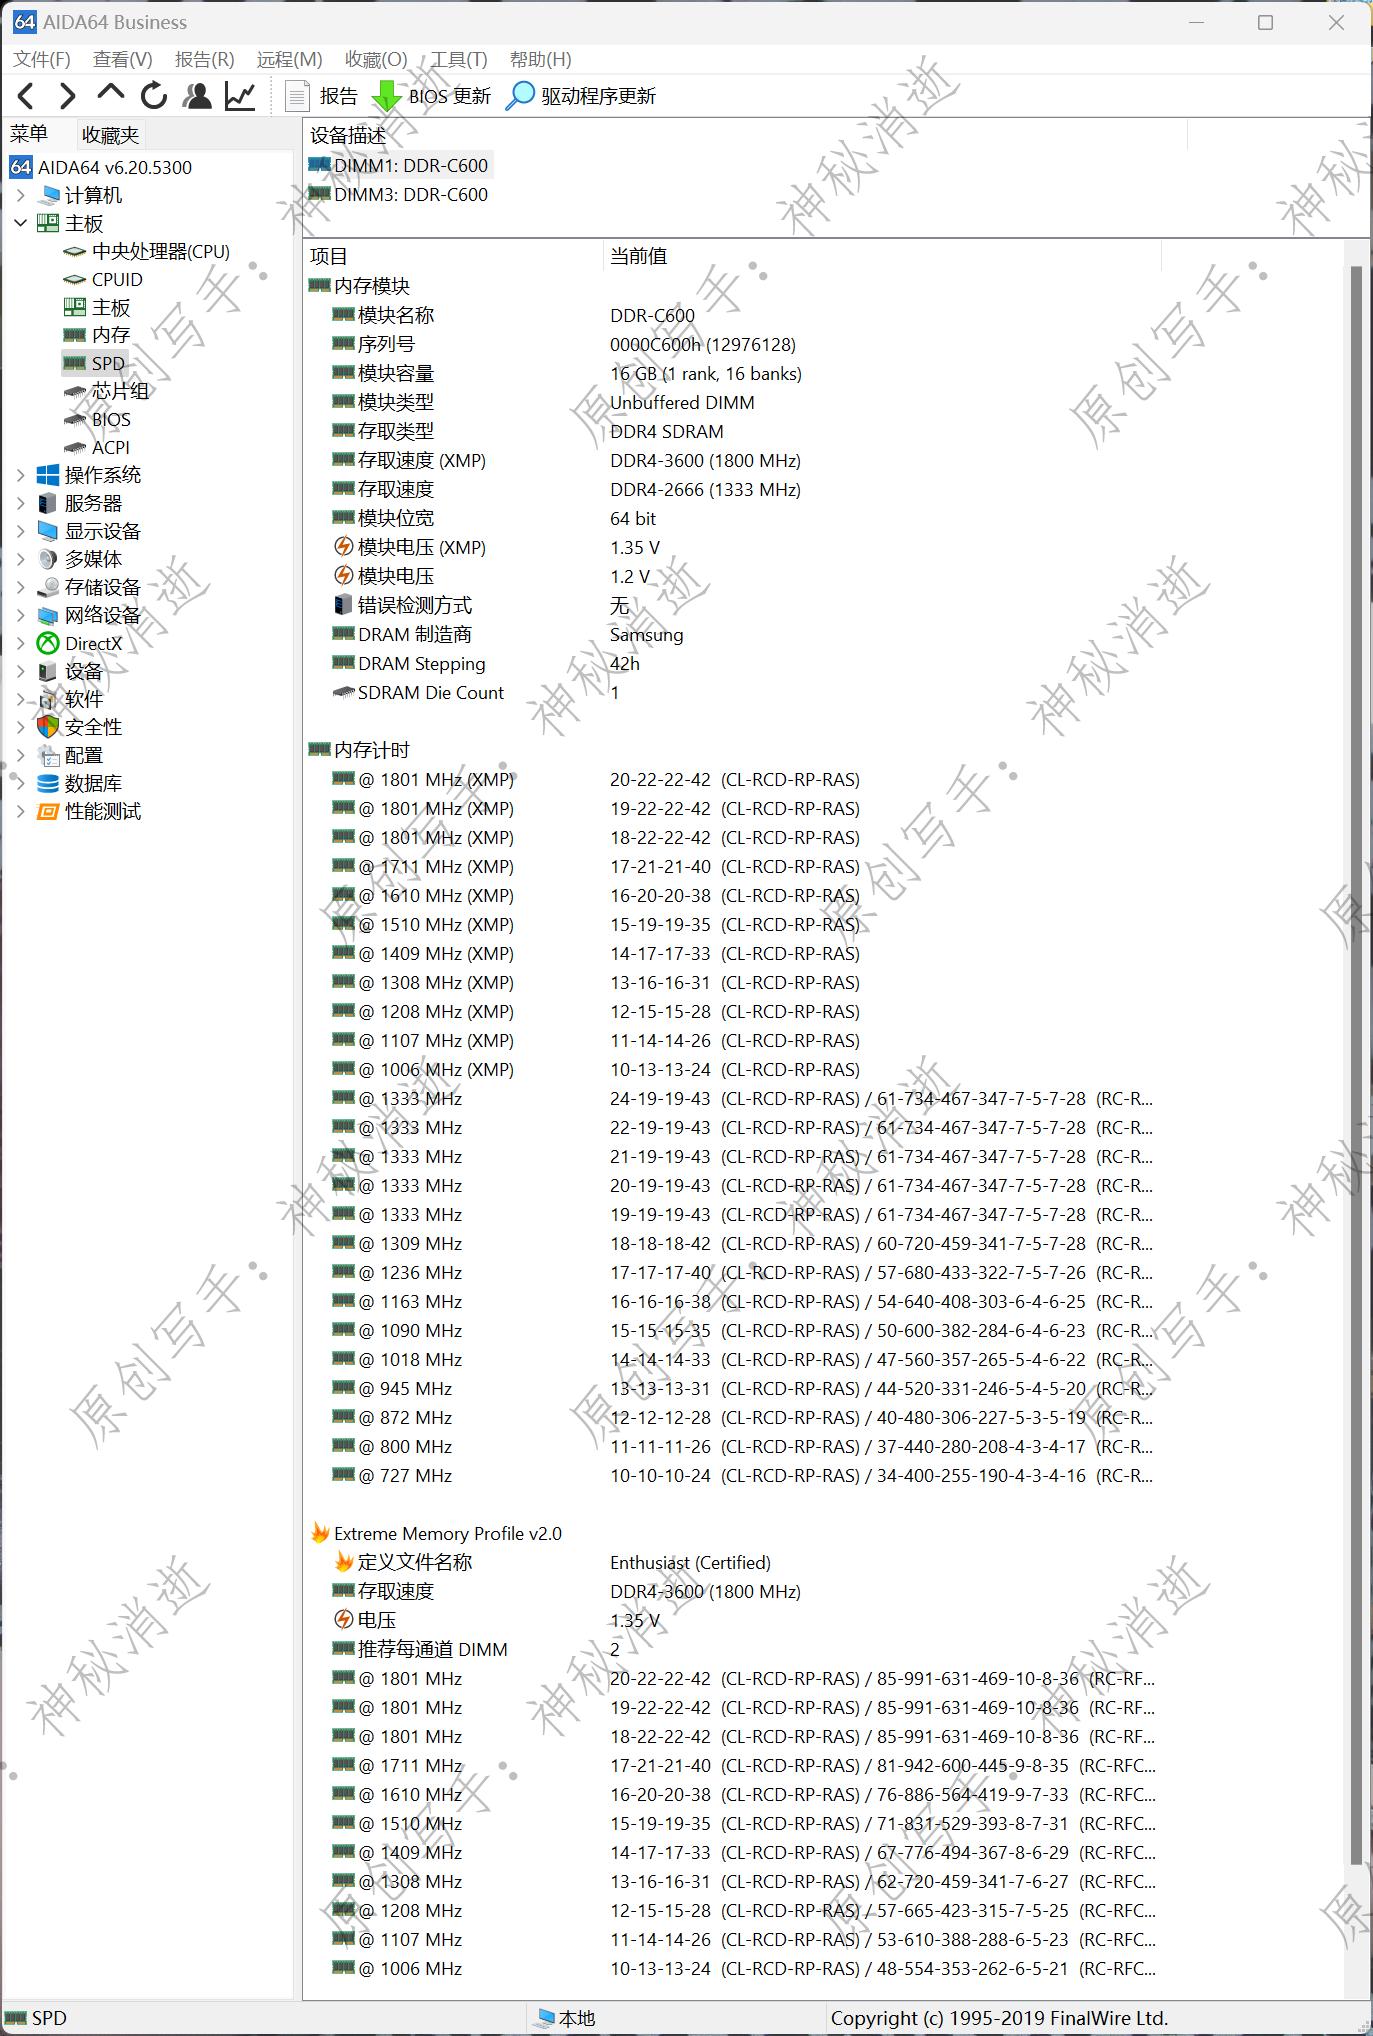Click the 操作系统 Windows logo icon
The image size is (1373, 2036).
tap(48, 475)
